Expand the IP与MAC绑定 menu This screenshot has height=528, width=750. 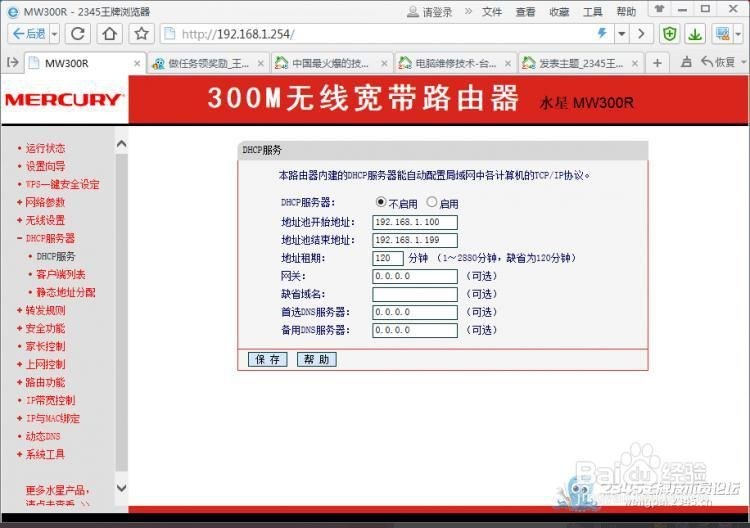coord(53,418)
